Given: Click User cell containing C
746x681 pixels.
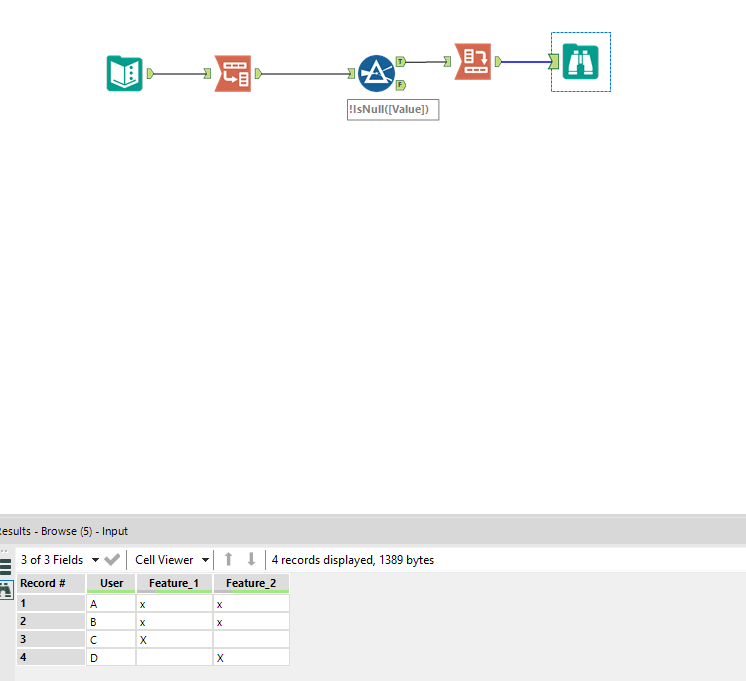Looking at the screenshot, I should coord(111,639).
